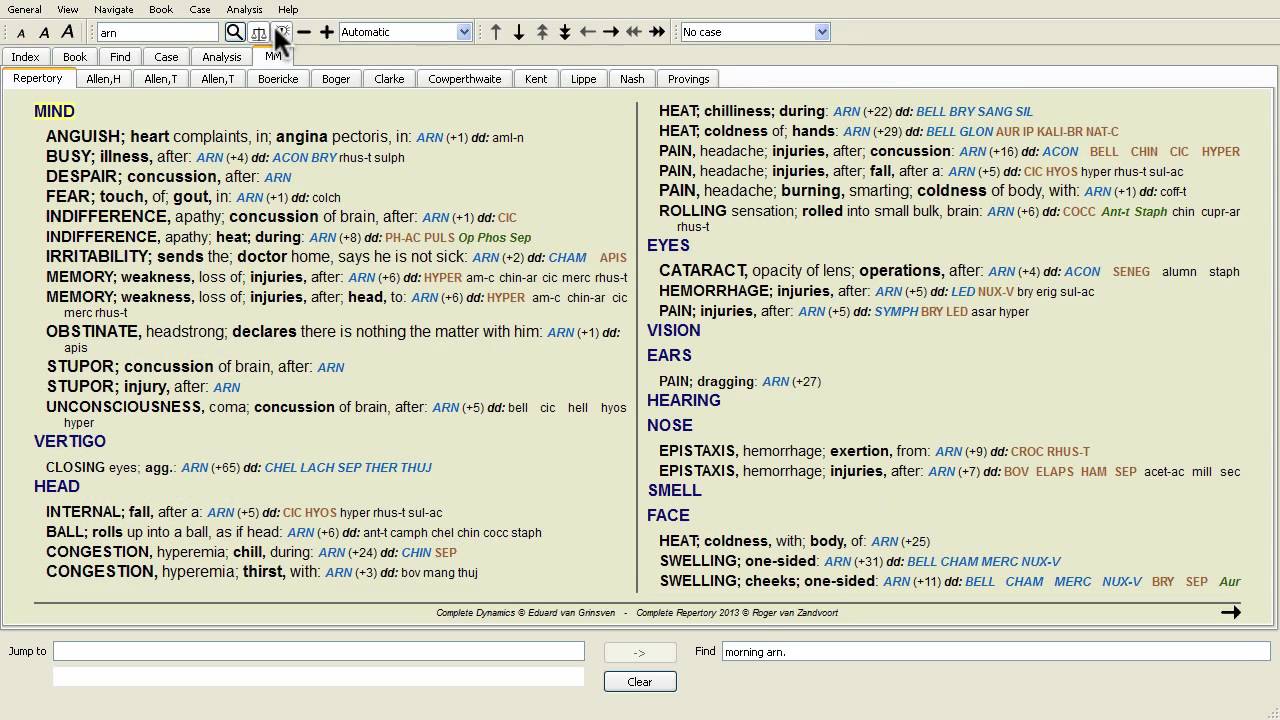
Task: Open the Navigate menu
Action: pyautogui.click(x=113, y=9)
